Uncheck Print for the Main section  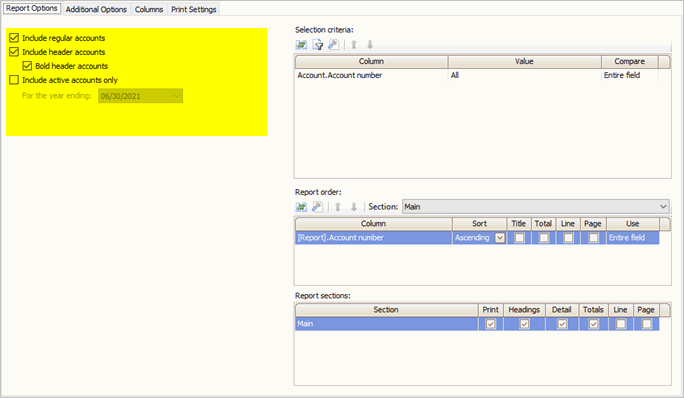click(491, 324)
